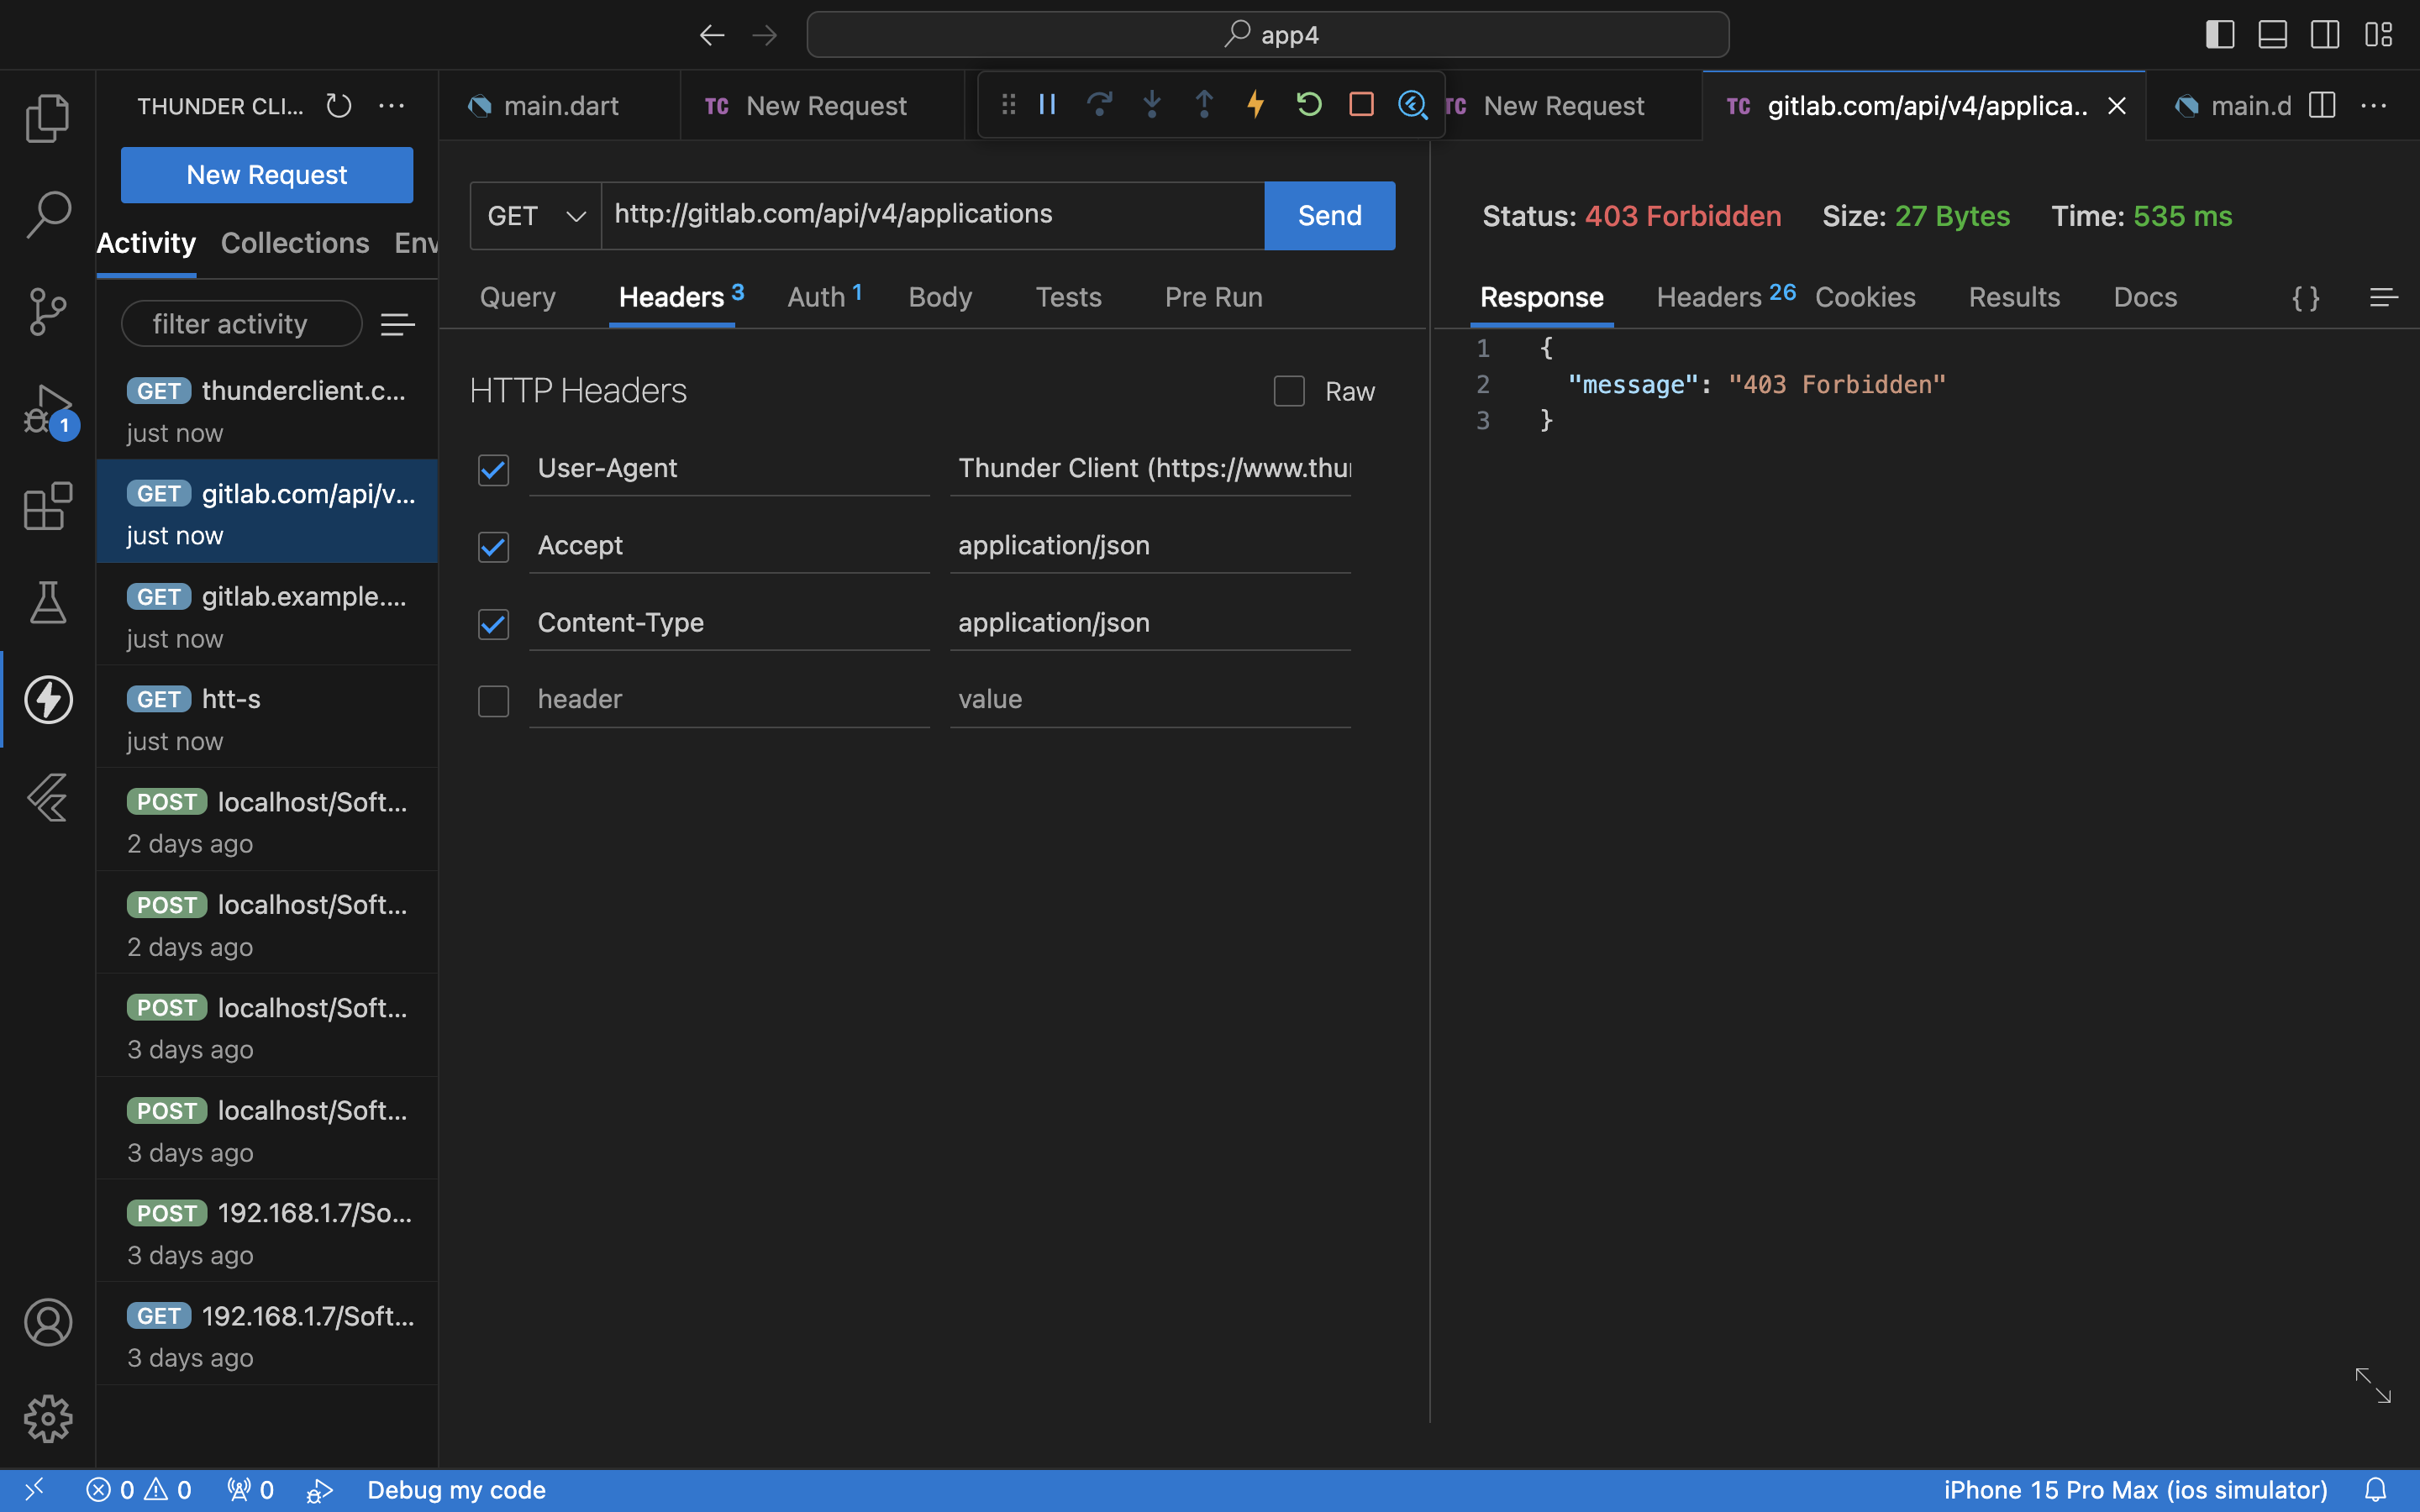Enable the Raw headers checkbox
Viewport: 2420px width, 1512px height.
[1289, 391]
